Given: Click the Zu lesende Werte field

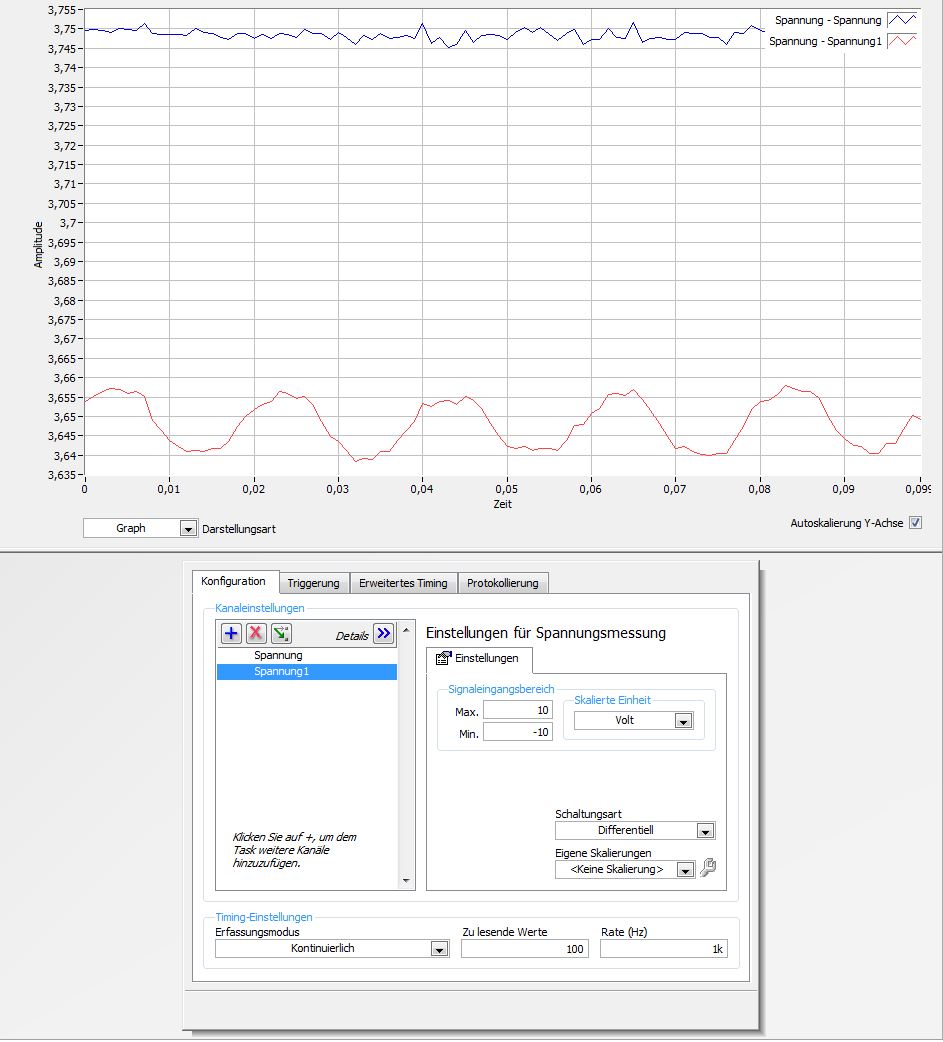Looking at the screenshot, I should pyautogui.click(x=524, y=949).
